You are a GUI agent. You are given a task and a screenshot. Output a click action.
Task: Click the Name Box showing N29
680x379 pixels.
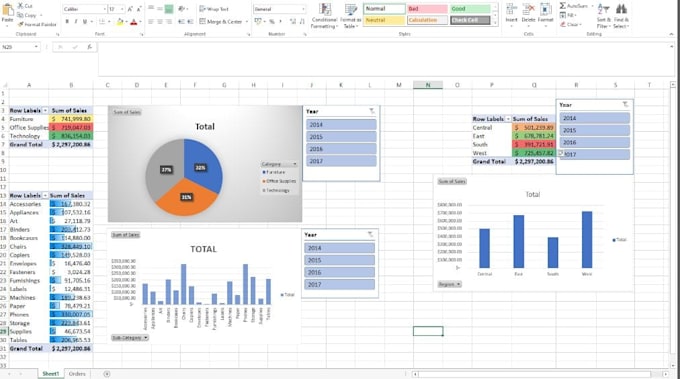point(20,47)
